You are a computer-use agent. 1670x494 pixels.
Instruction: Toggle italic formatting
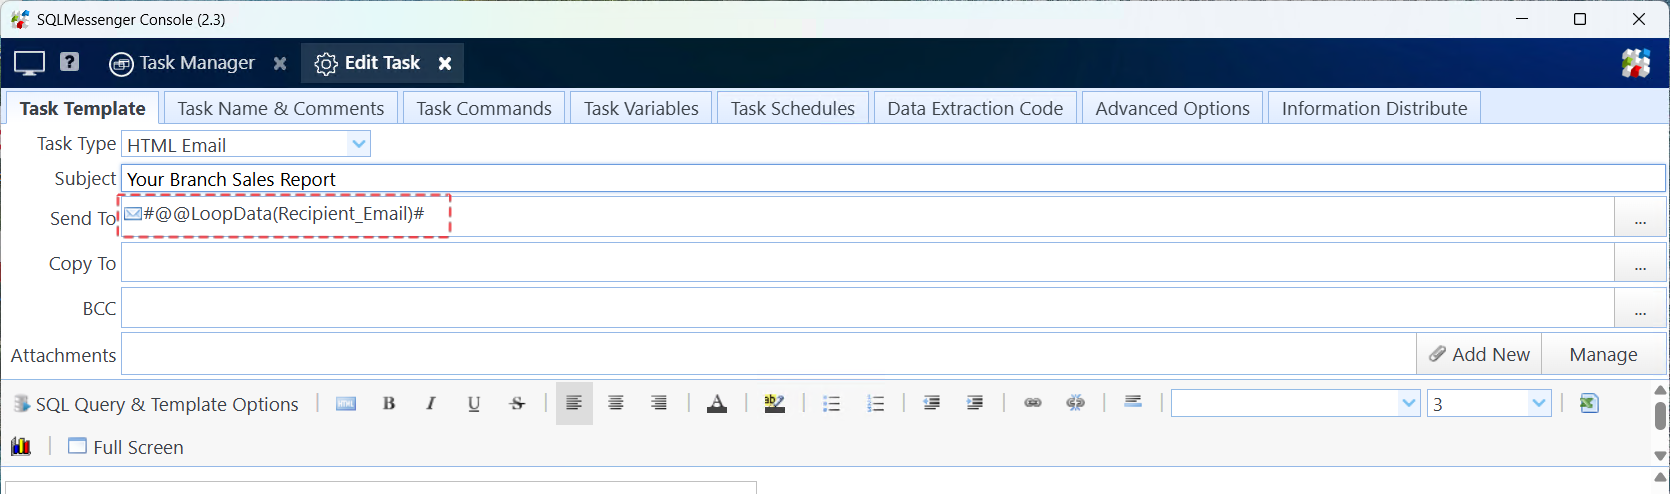[431, 403]
